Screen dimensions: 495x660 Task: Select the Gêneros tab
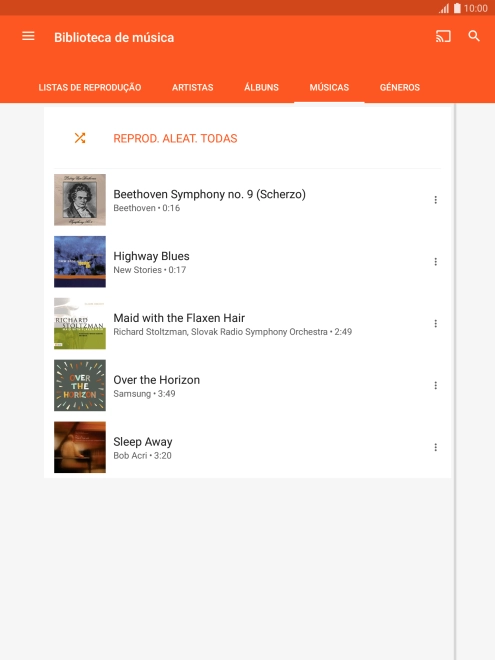click(399, 88)
